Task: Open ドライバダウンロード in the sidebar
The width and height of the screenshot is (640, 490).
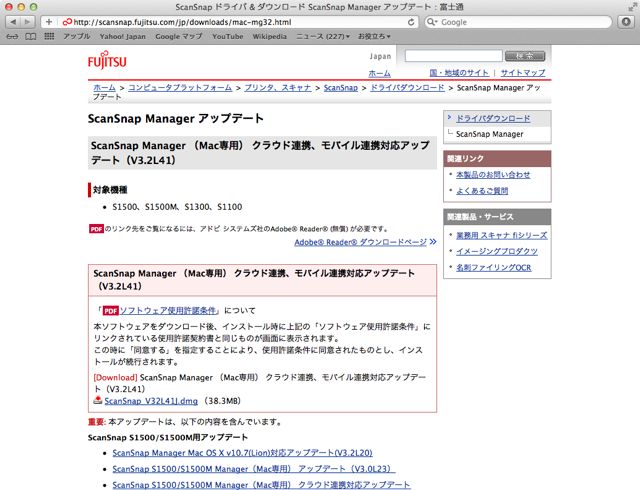Action: 493,118
